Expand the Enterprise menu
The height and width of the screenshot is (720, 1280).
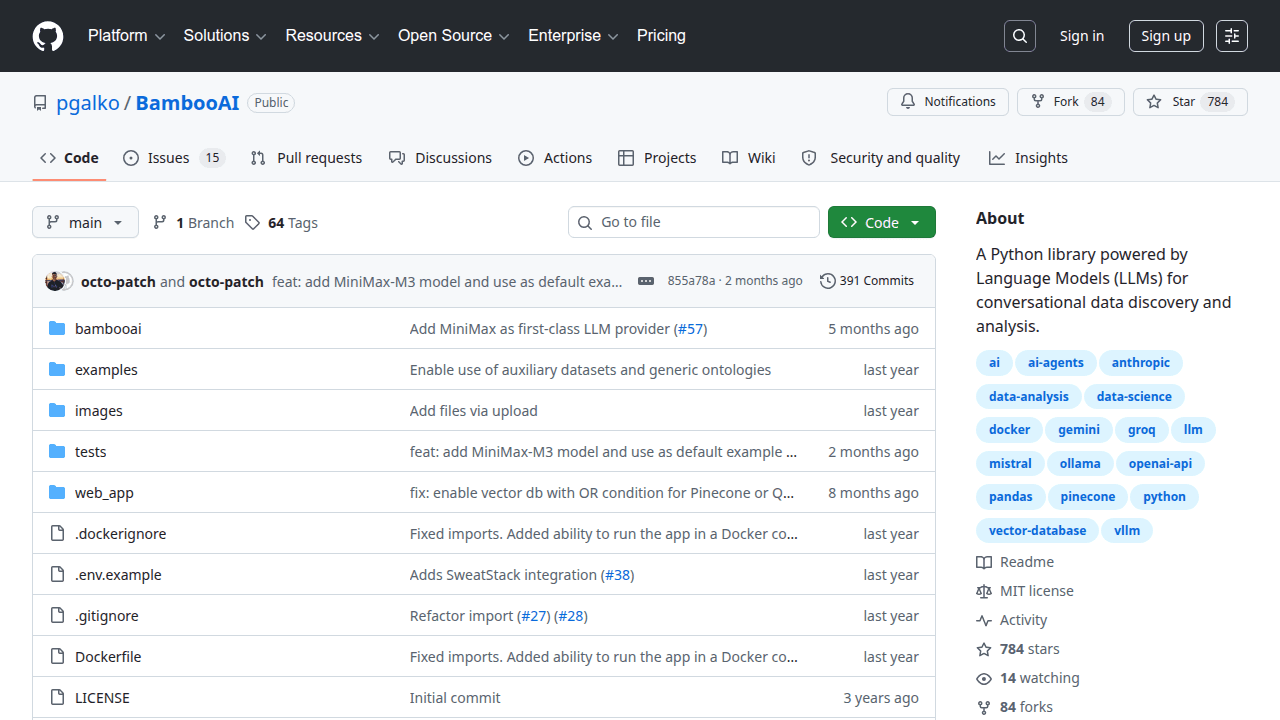point(573,36)
